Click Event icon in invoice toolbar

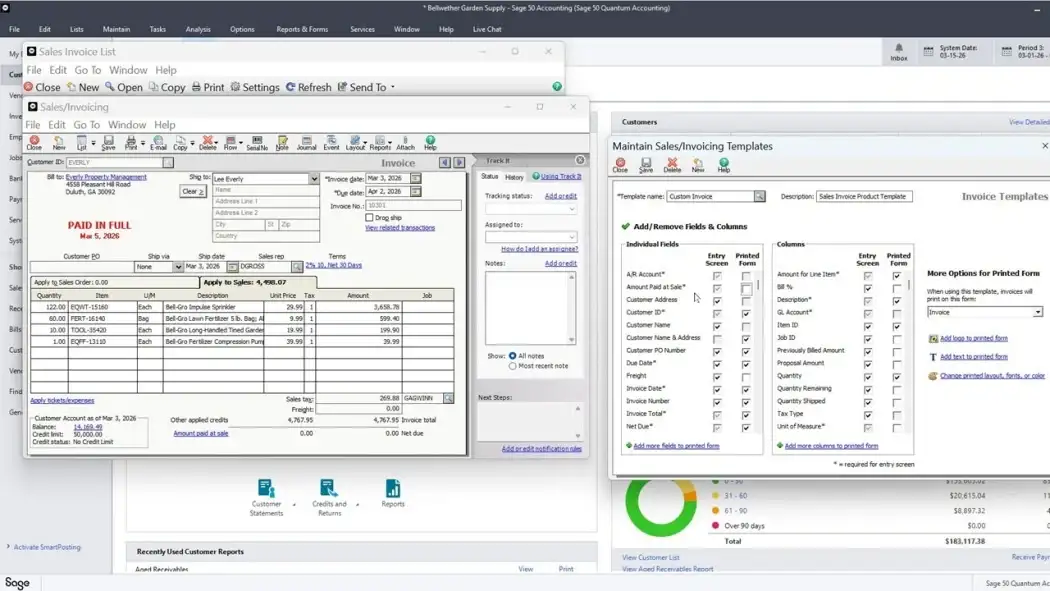[x=331, y=143]
